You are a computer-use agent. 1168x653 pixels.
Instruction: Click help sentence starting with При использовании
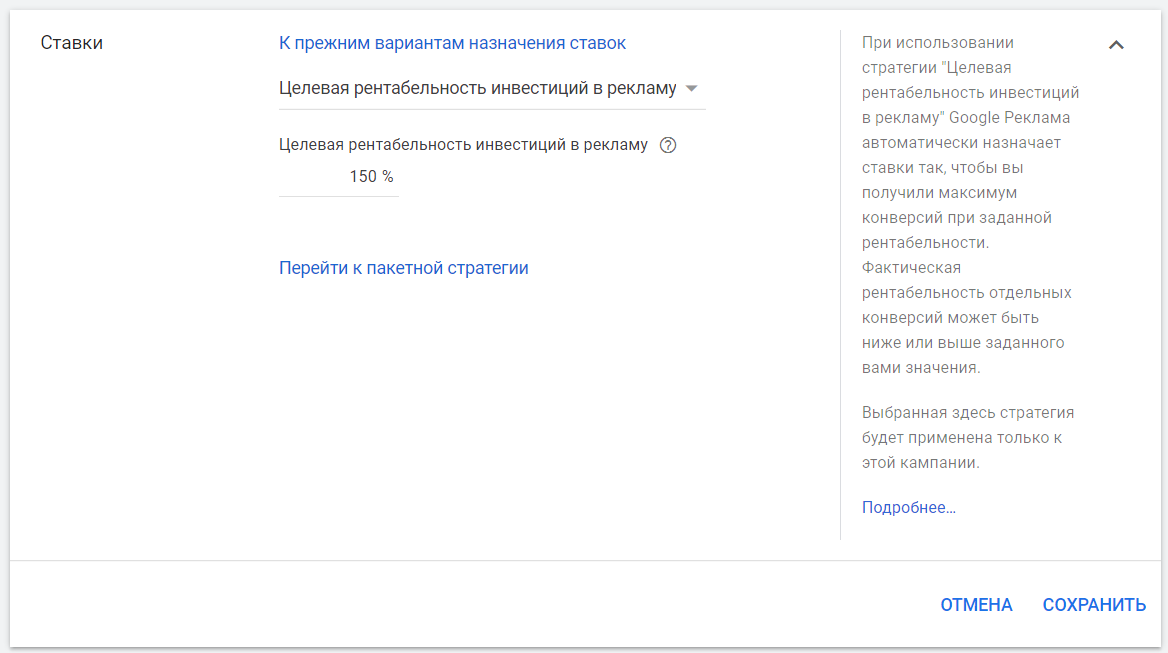coord(937,43)
